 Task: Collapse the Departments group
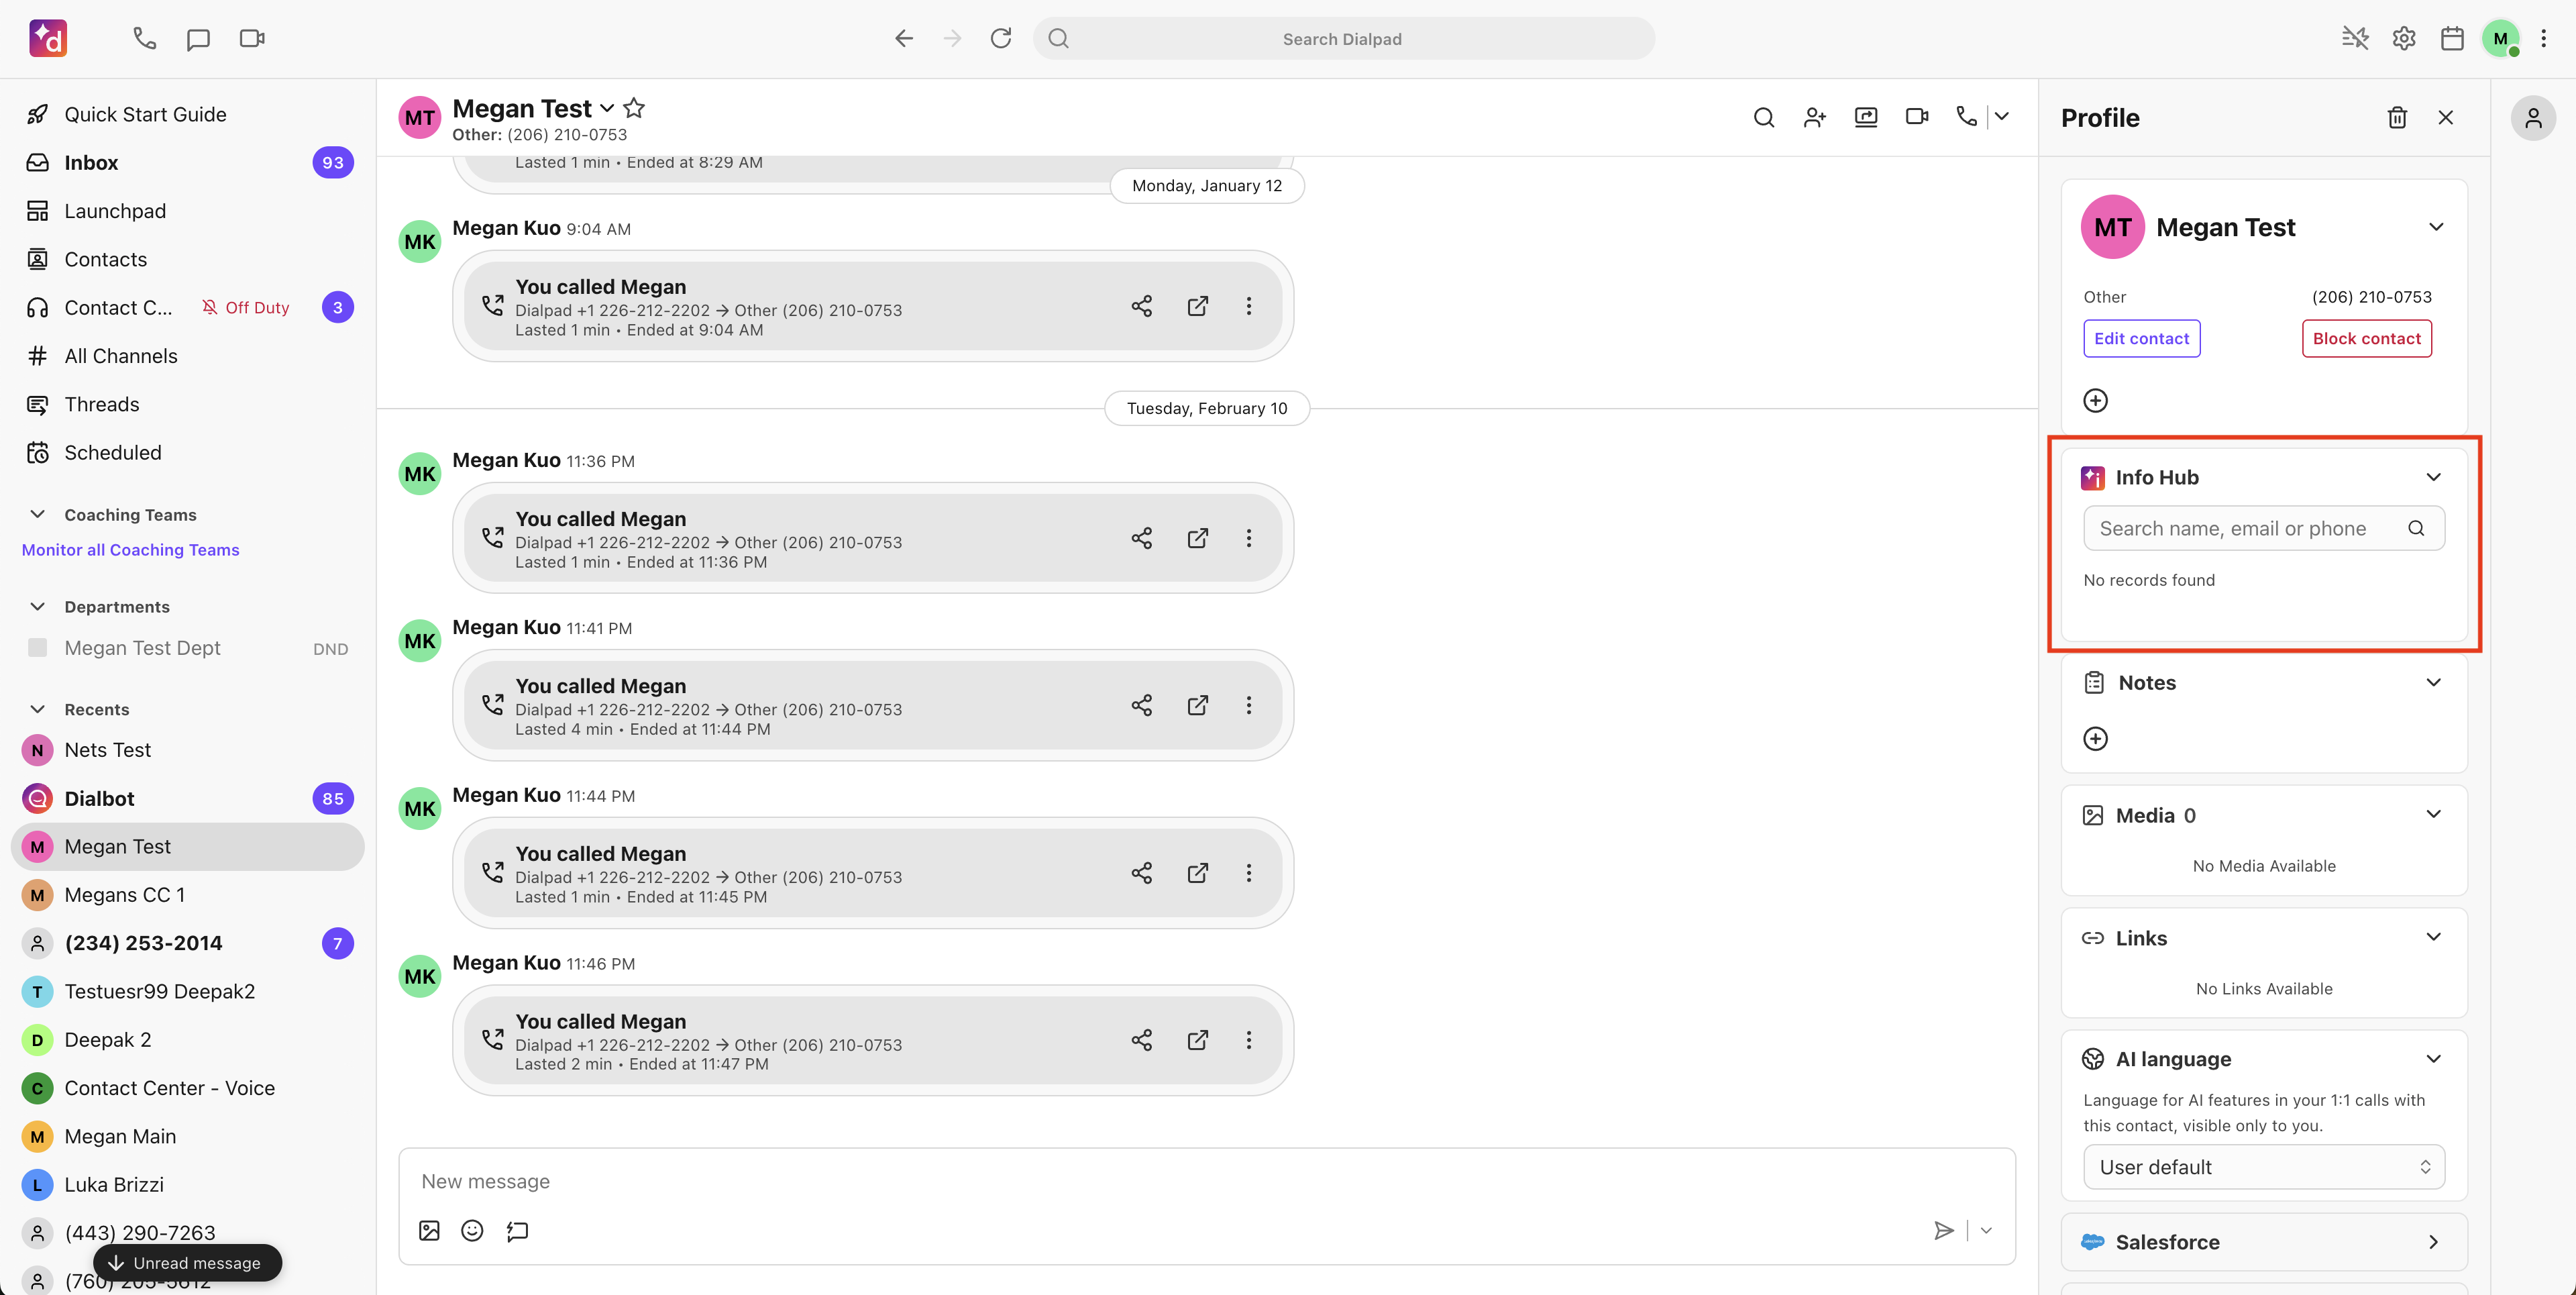tap(38, 606)
